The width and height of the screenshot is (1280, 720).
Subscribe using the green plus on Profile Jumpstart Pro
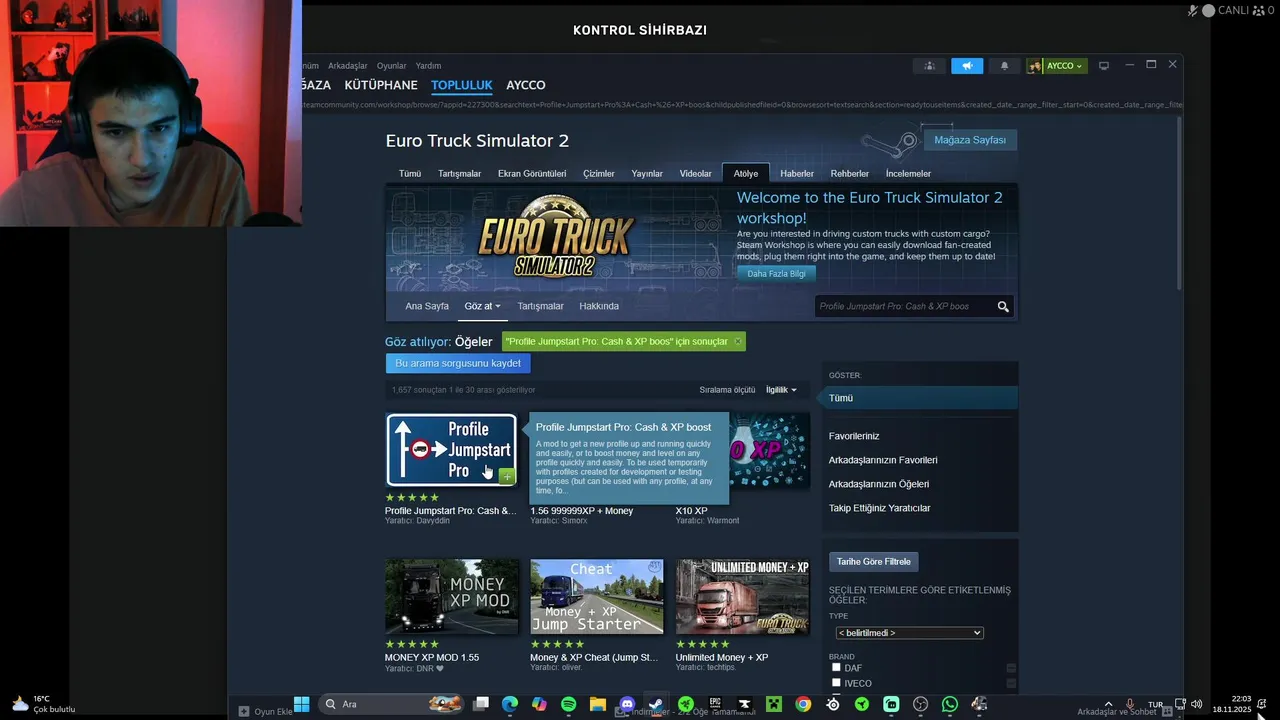click(507, 476)
